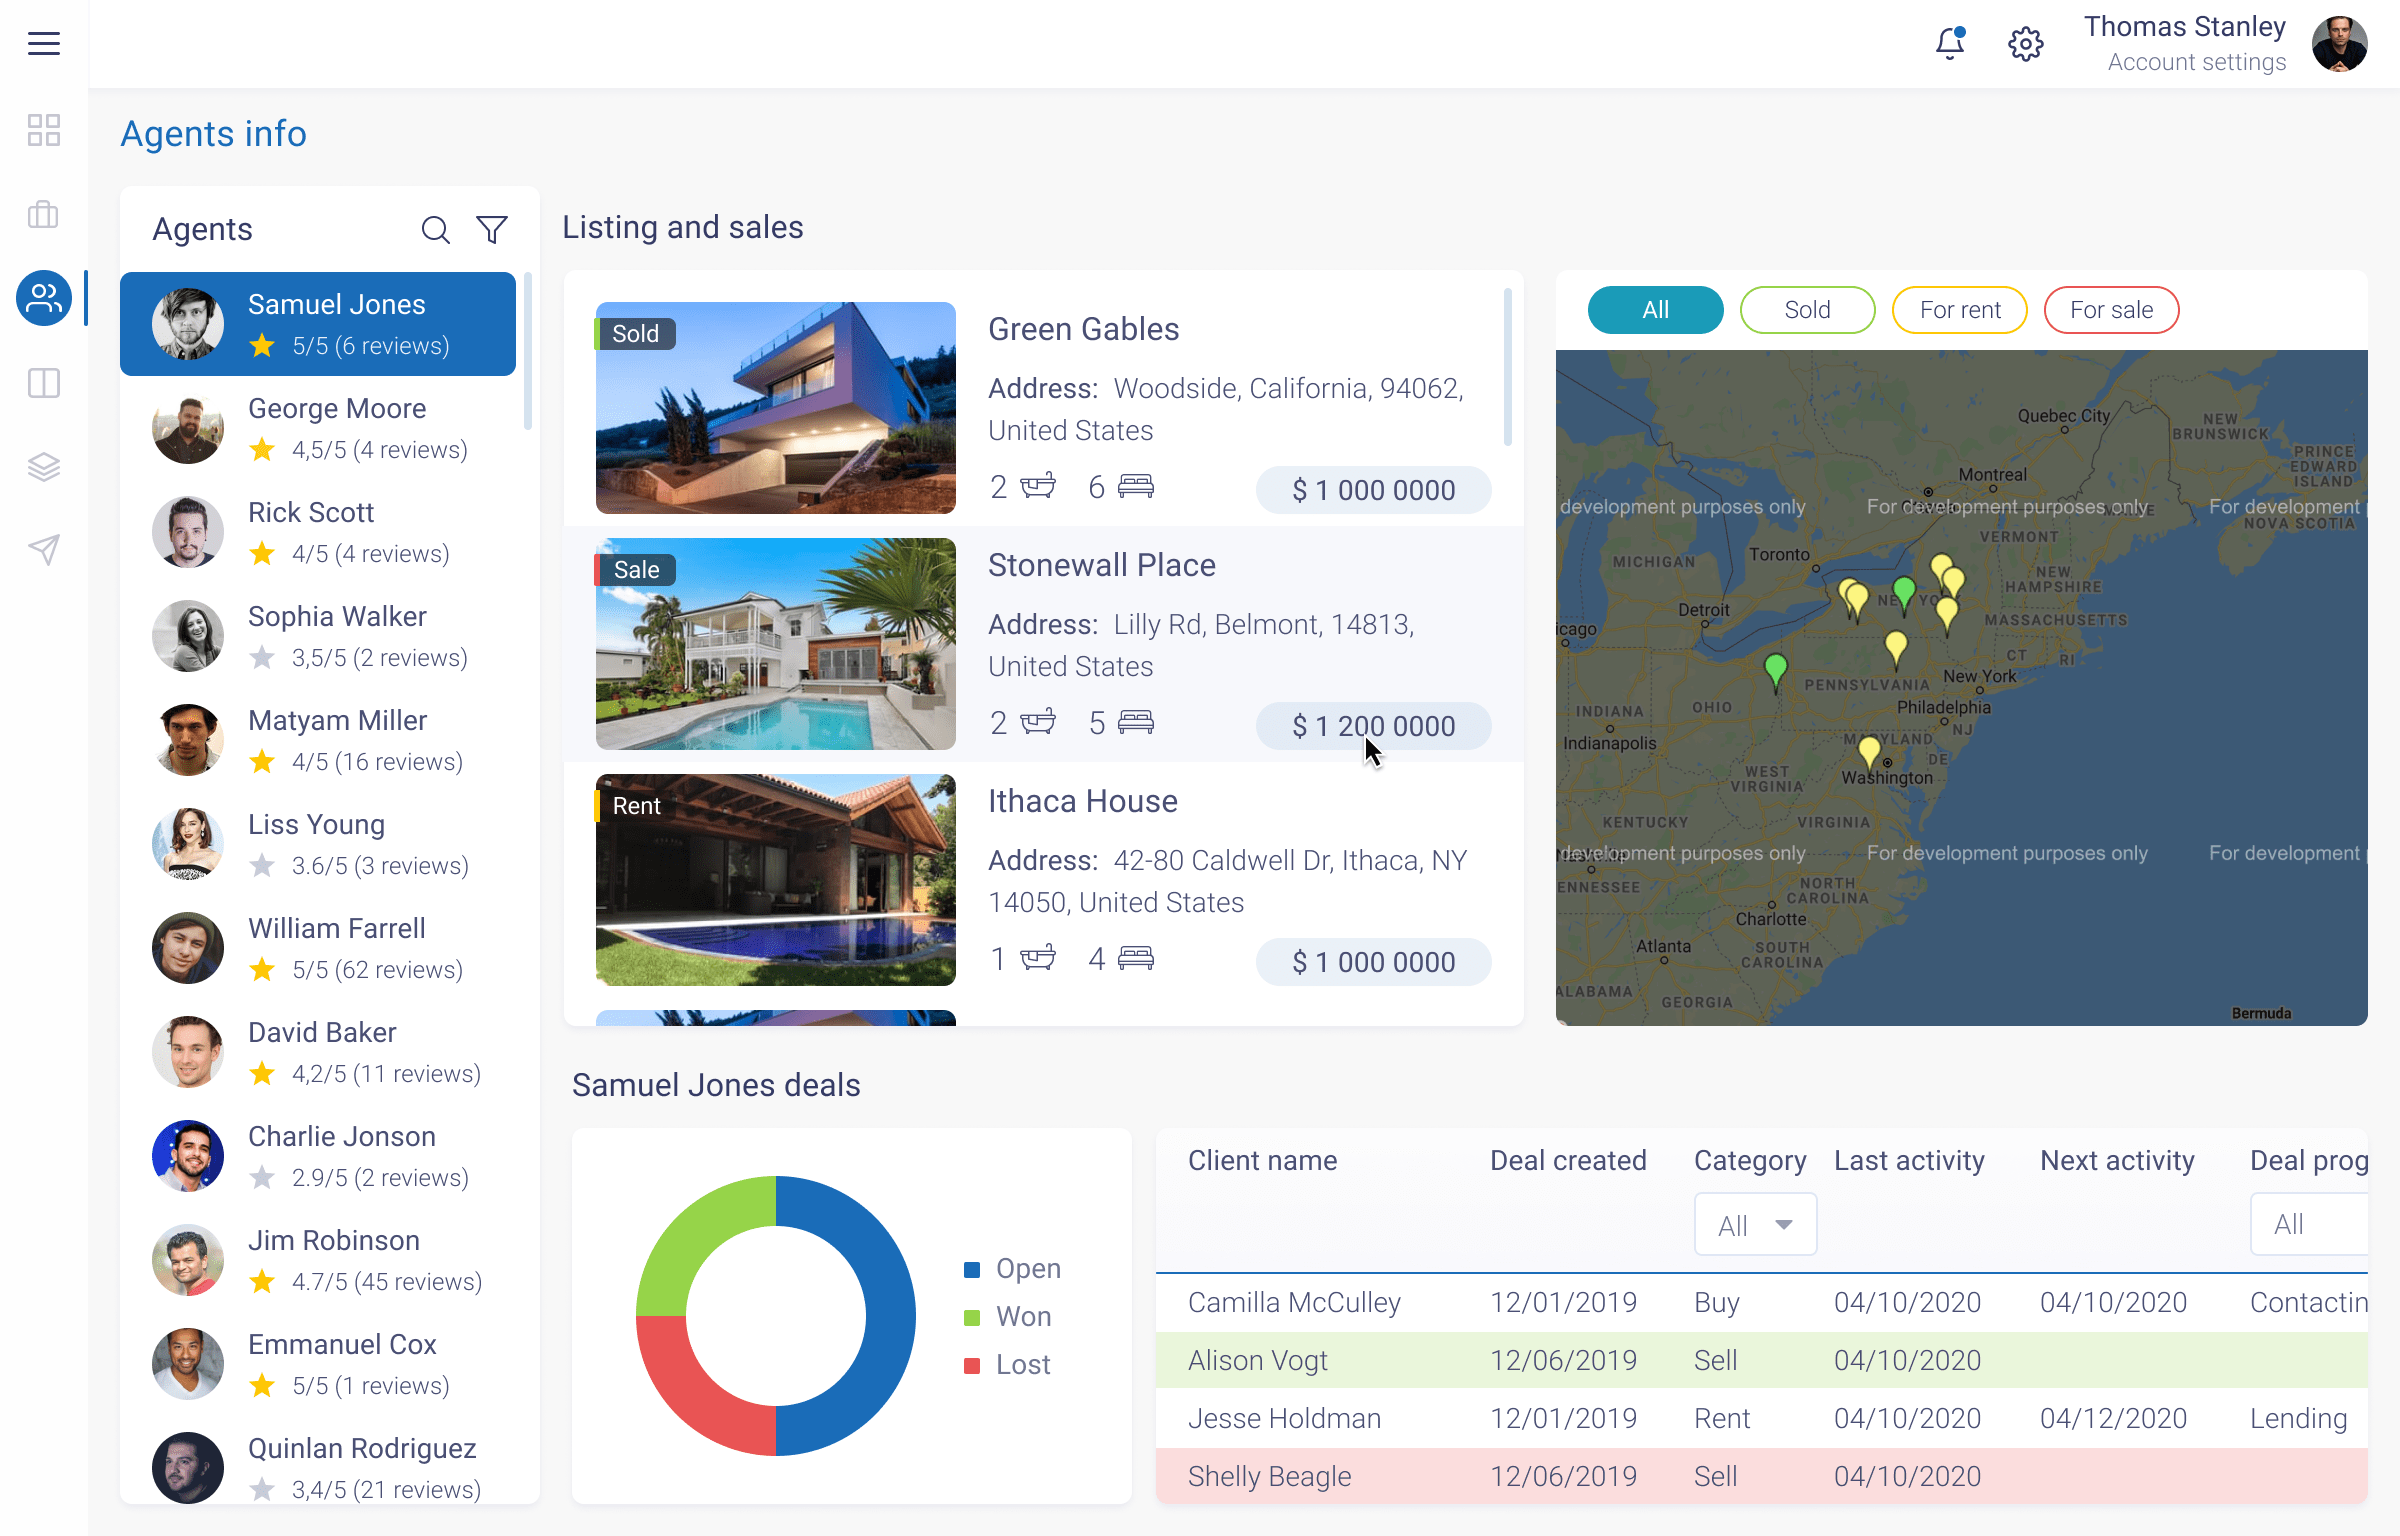Select the 'Sold' filter toggle
This screenshot has height=1536, width=2400.
1807,310
